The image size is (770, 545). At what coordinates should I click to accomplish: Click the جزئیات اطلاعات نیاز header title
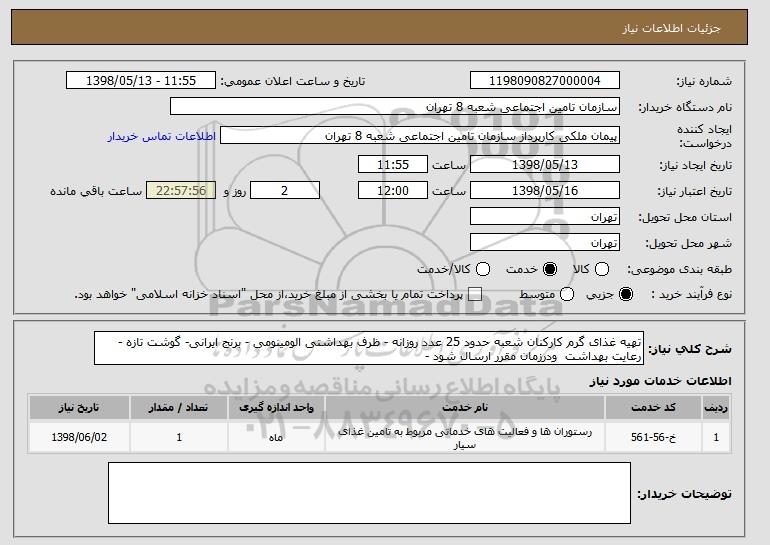(672, 28)
